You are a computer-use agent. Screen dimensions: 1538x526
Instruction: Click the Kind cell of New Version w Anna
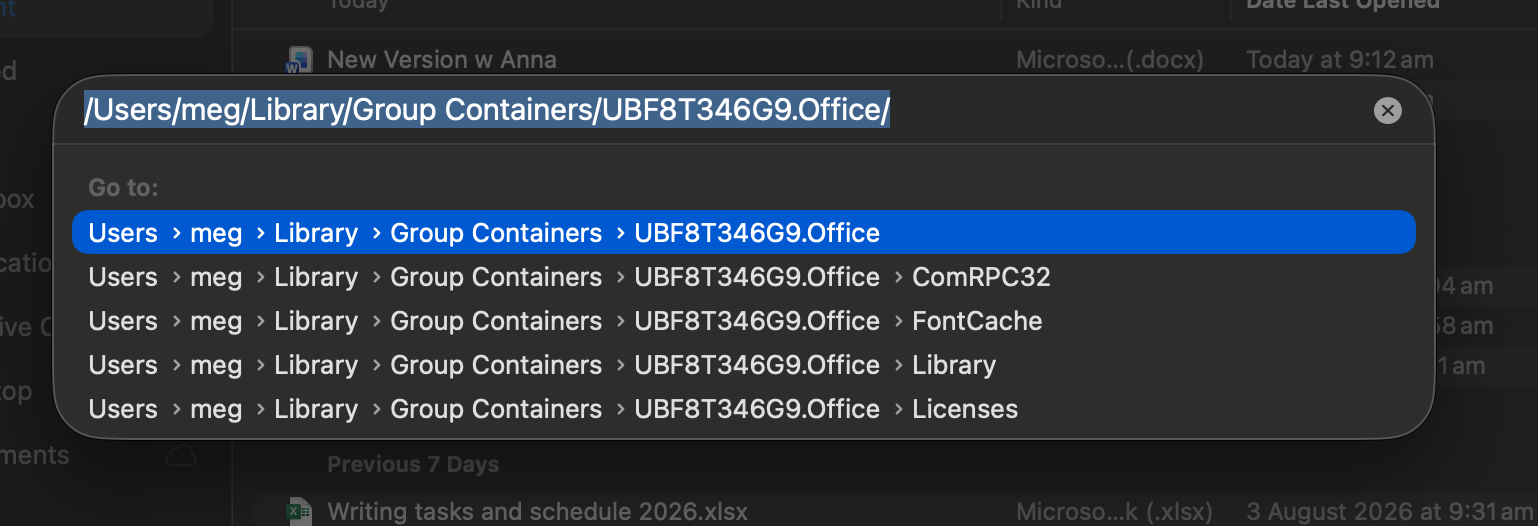pyautogui.click(x=1110, y=60)
